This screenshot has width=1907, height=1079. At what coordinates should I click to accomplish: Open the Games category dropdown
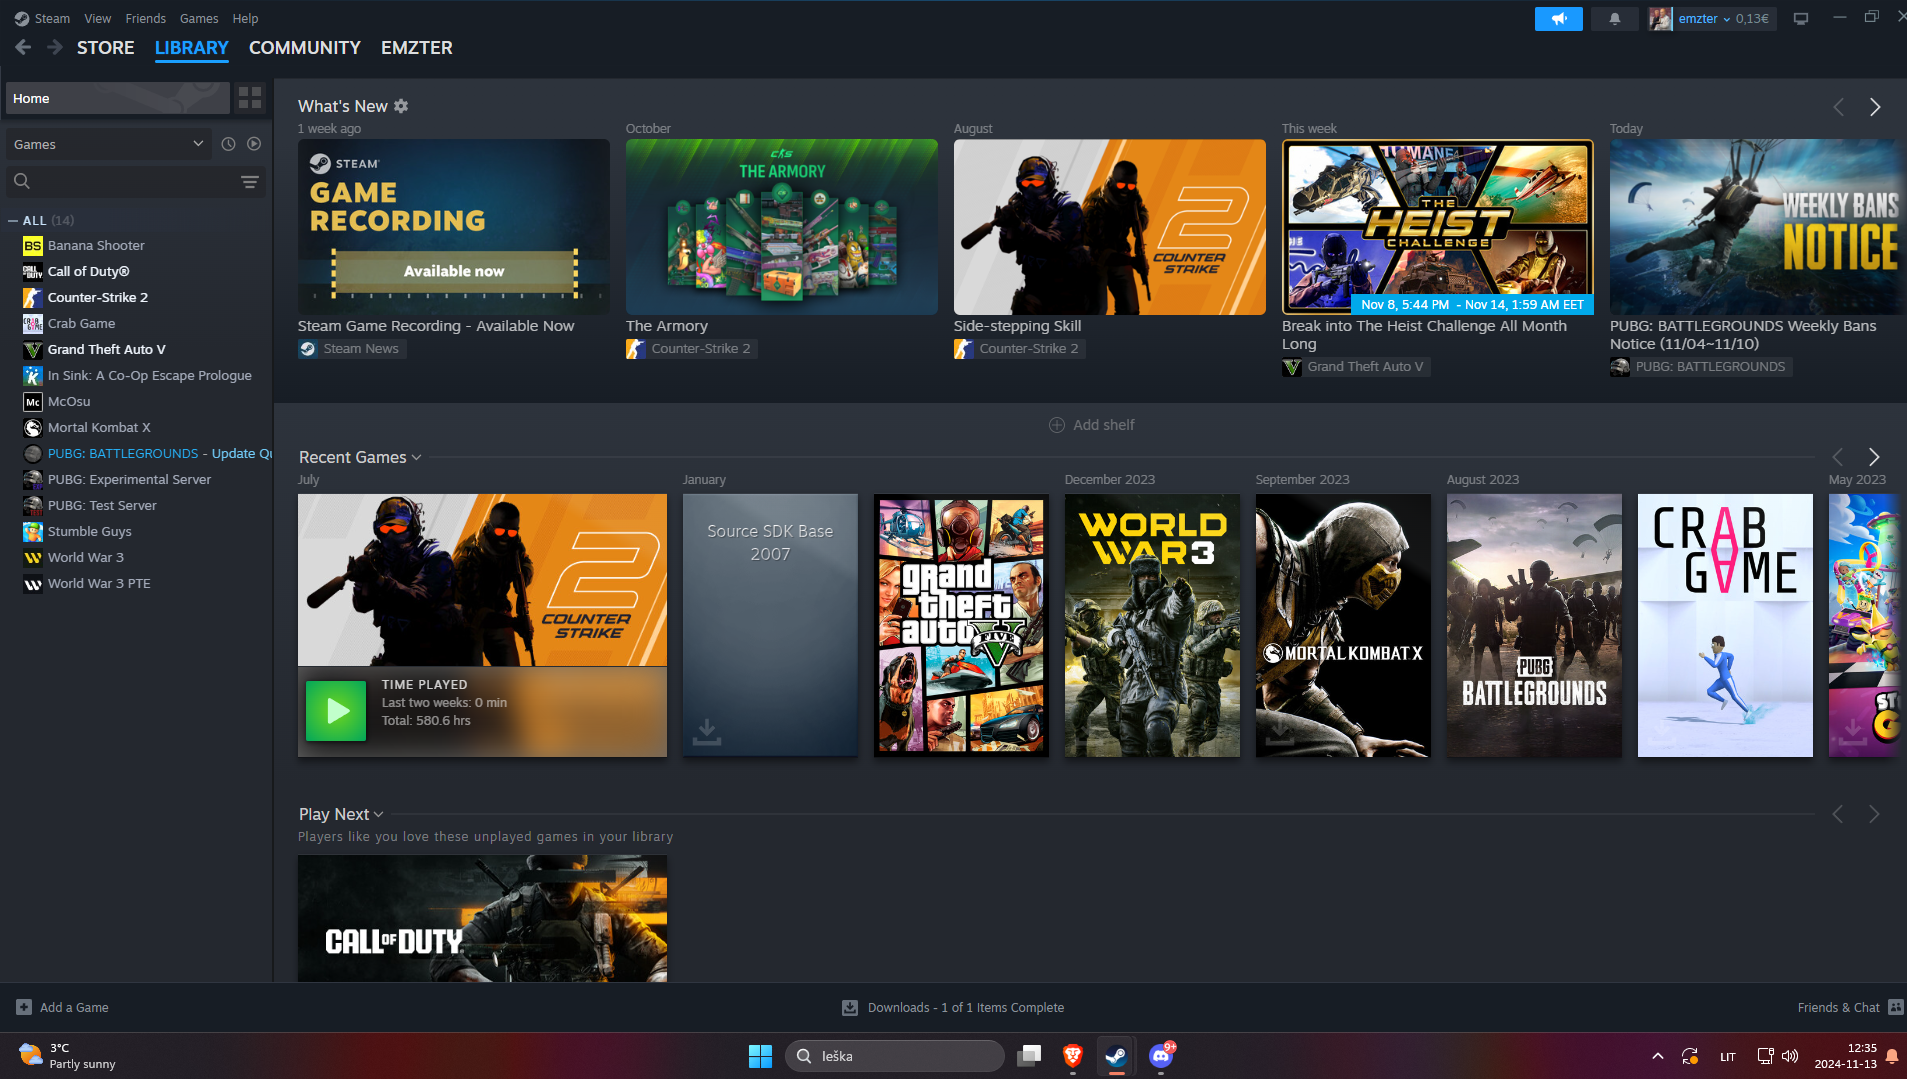[x=108, y=144]
